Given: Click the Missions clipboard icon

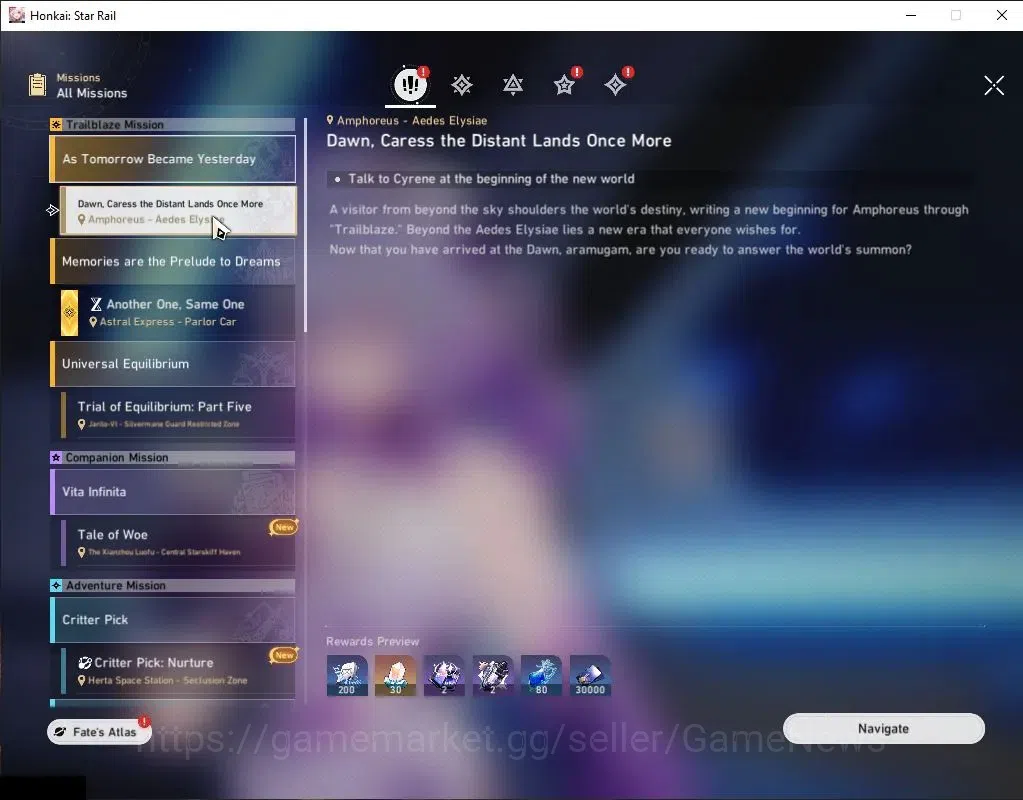Looking at the screenshot, I should click(38, 85).
